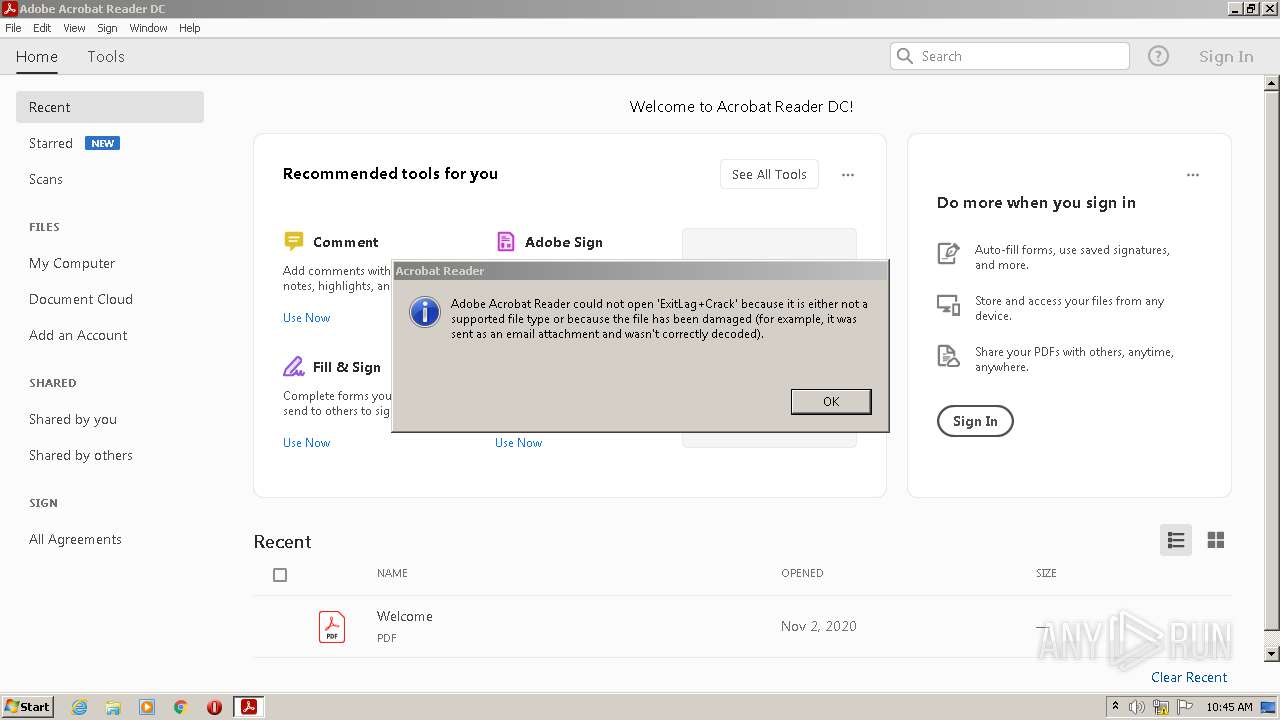Click the volume speaker tray icon
1280x720 pixels.
click(1137, 707)
